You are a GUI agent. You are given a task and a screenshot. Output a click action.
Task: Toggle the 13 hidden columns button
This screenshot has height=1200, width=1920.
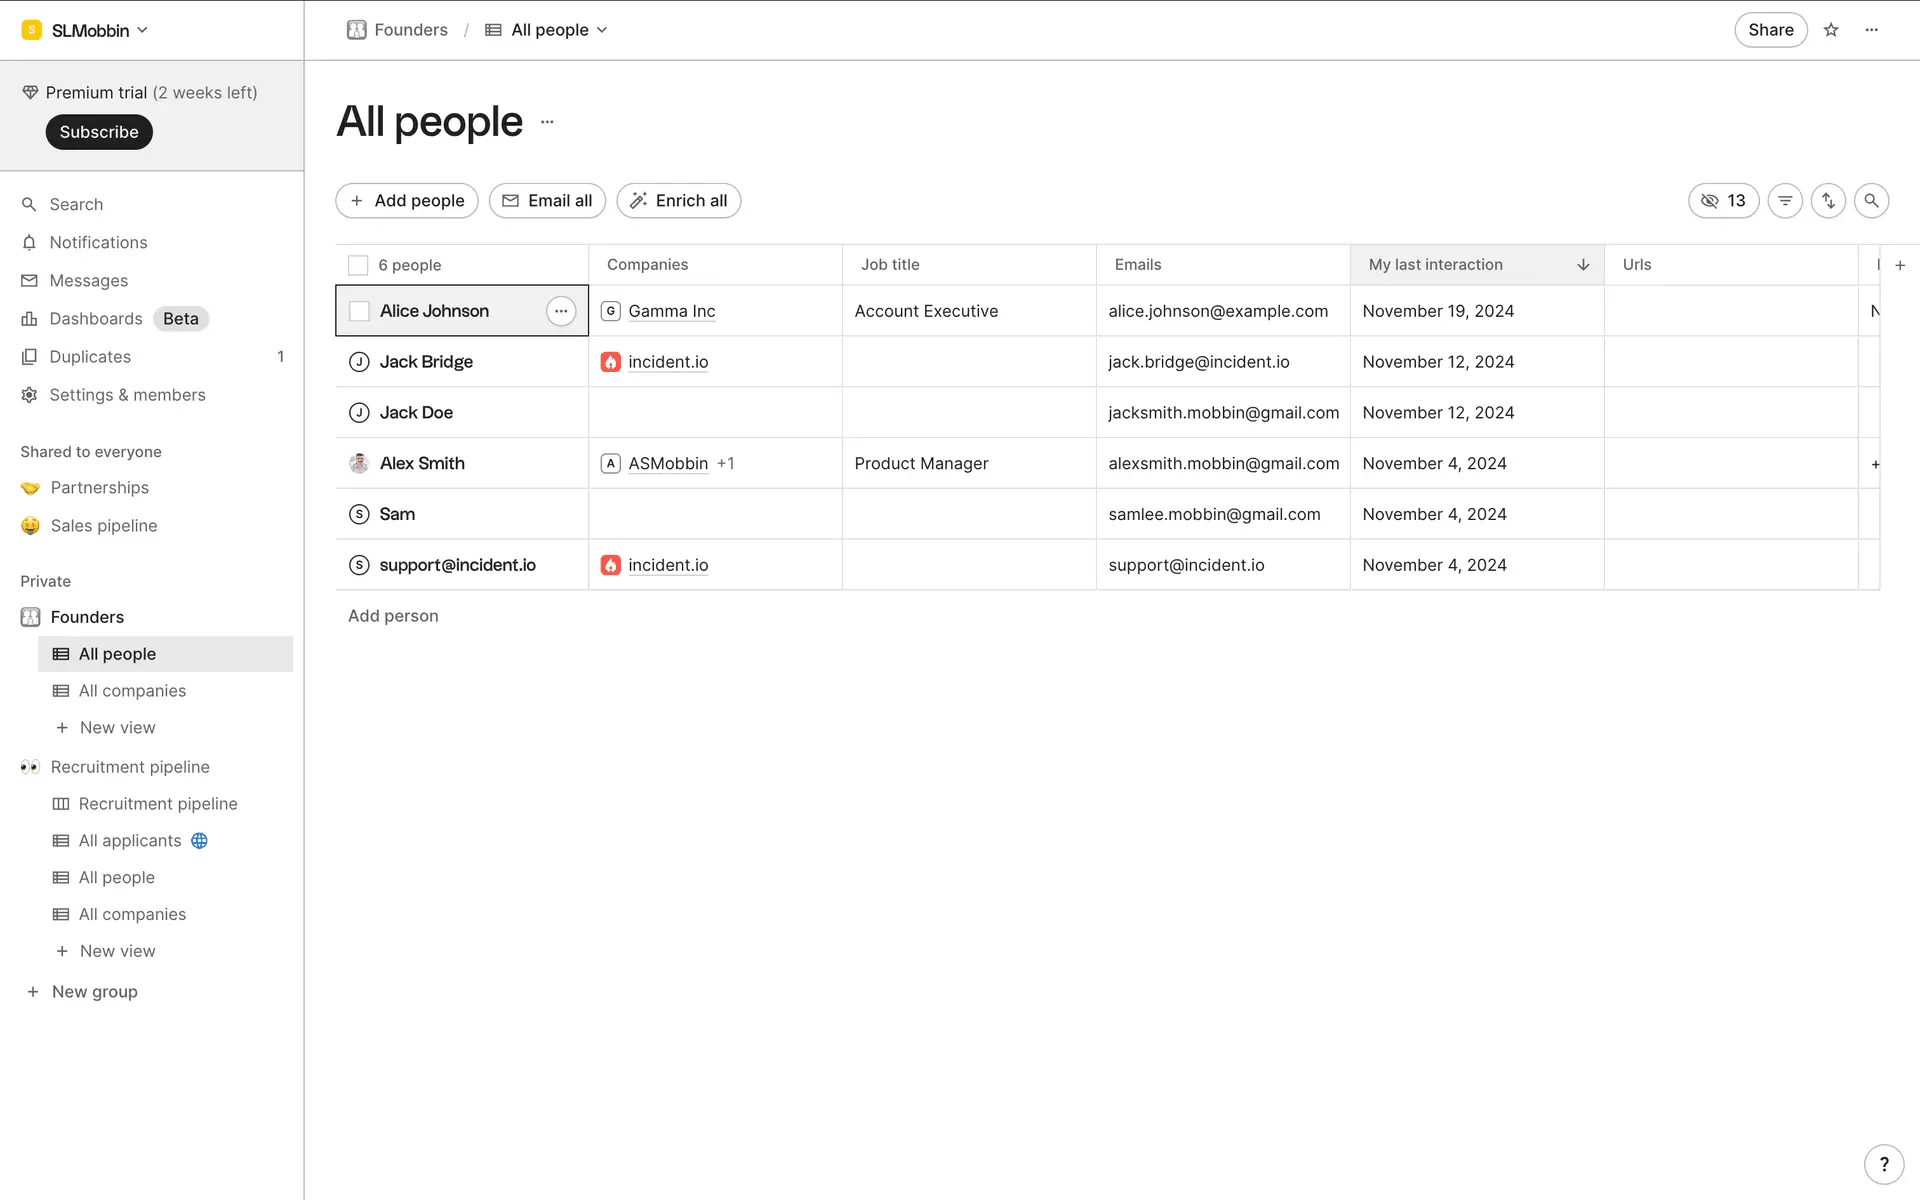click(x=1723, y=201)
